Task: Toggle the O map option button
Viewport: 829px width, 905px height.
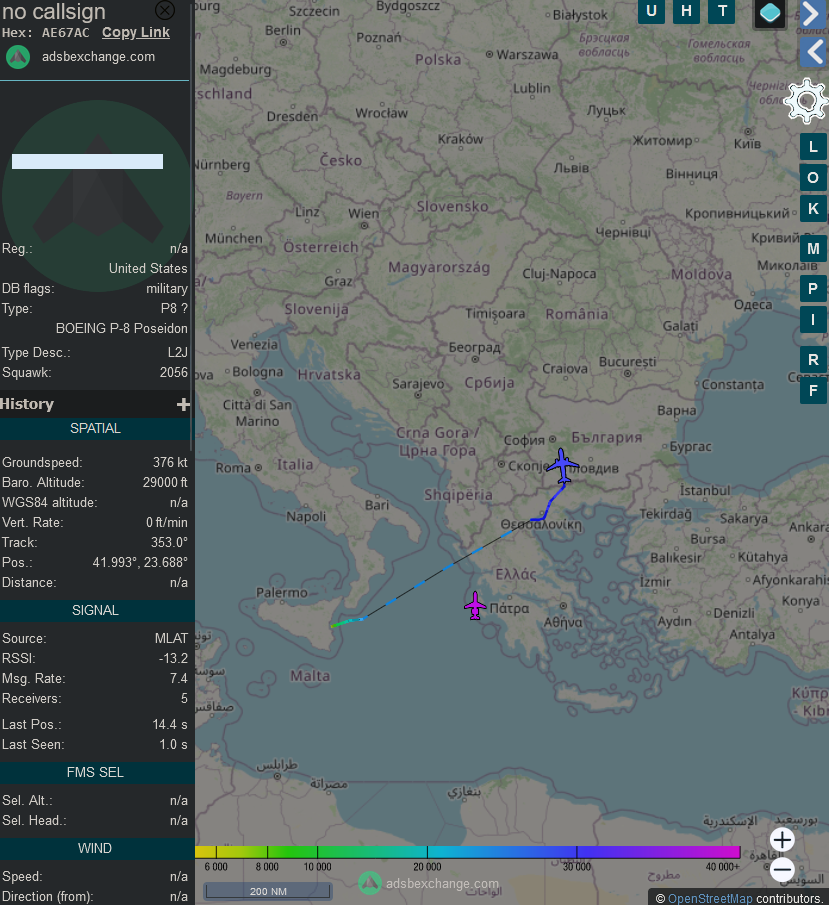Action: [813, 178]
